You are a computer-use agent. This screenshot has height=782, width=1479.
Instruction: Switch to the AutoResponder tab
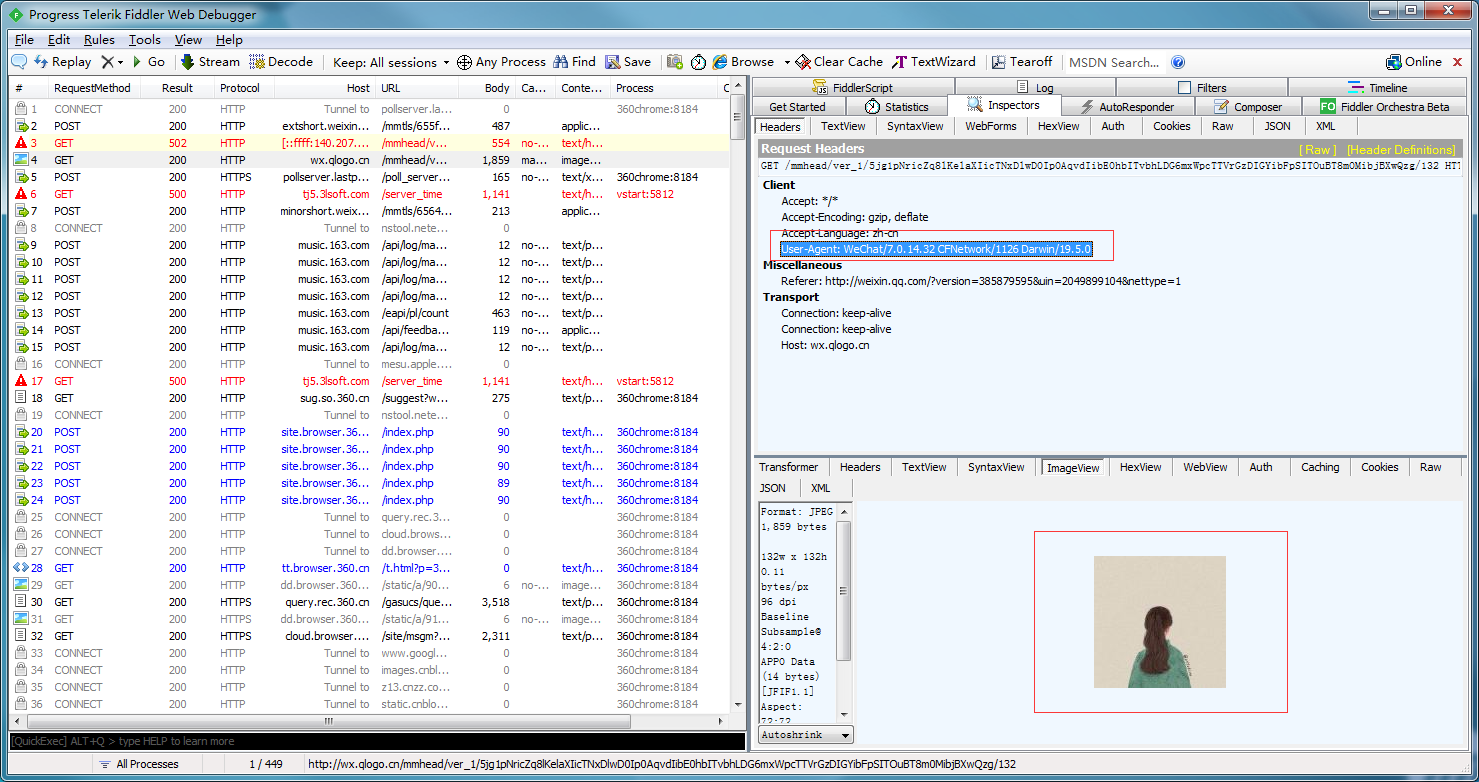tap(1127, 107)
